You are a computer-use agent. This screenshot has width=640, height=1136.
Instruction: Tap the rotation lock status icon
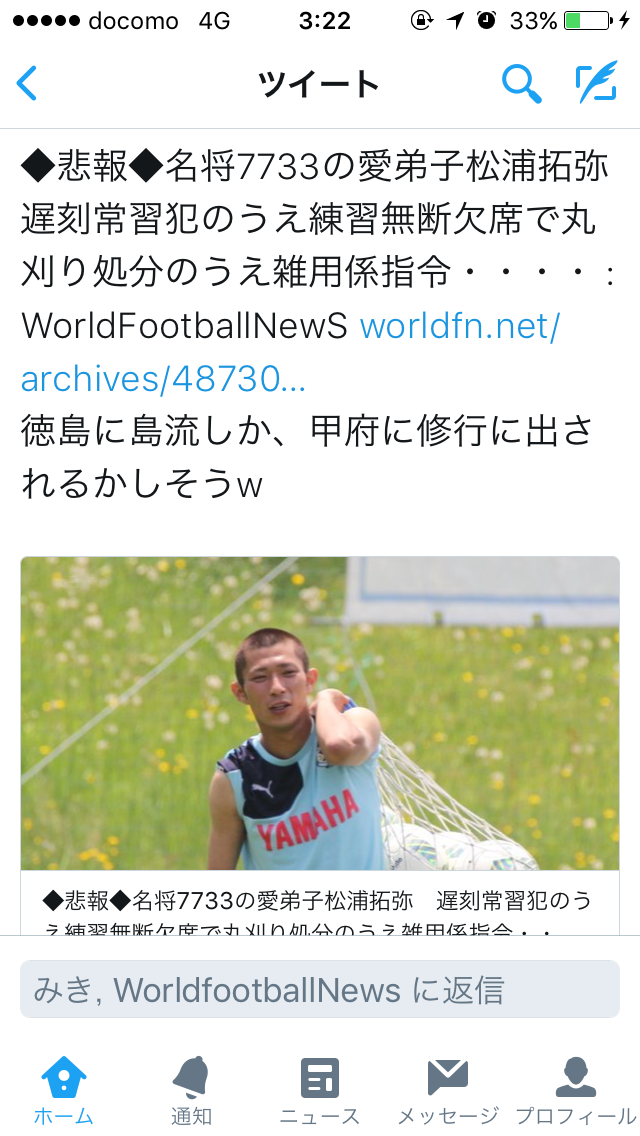coord(422,20)
